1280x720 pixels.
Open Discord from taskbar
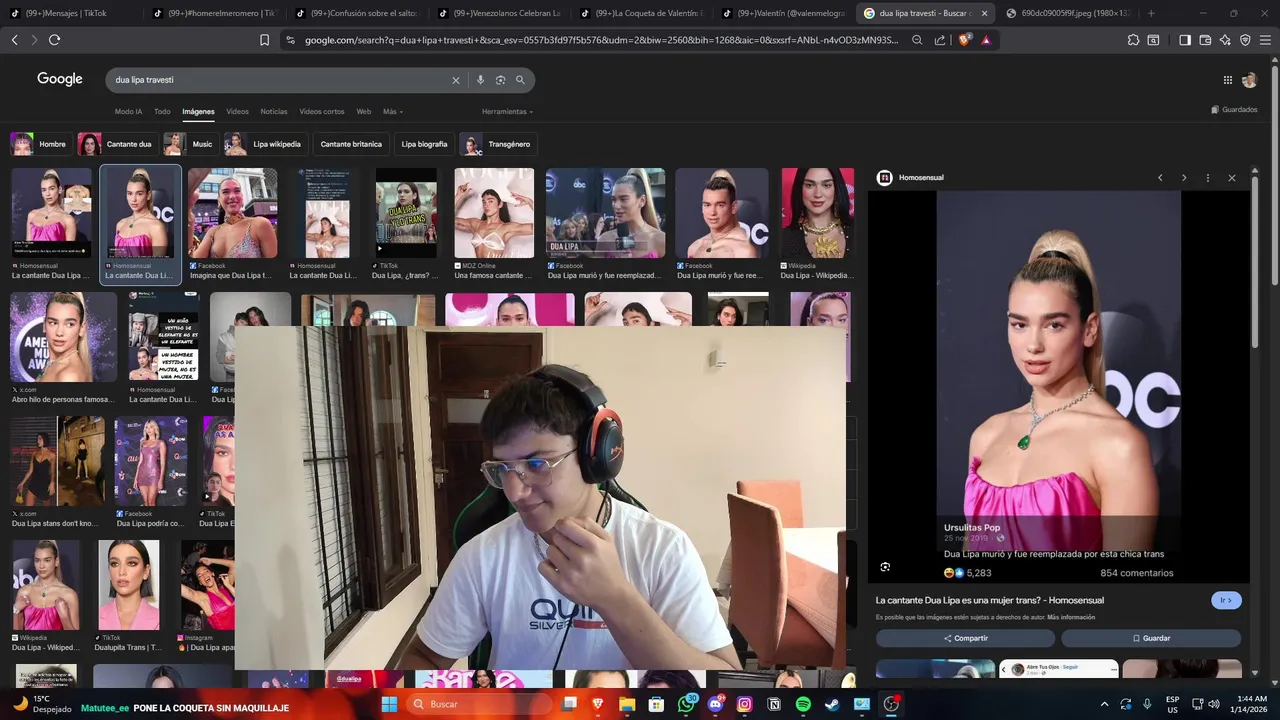click(715, 704)
